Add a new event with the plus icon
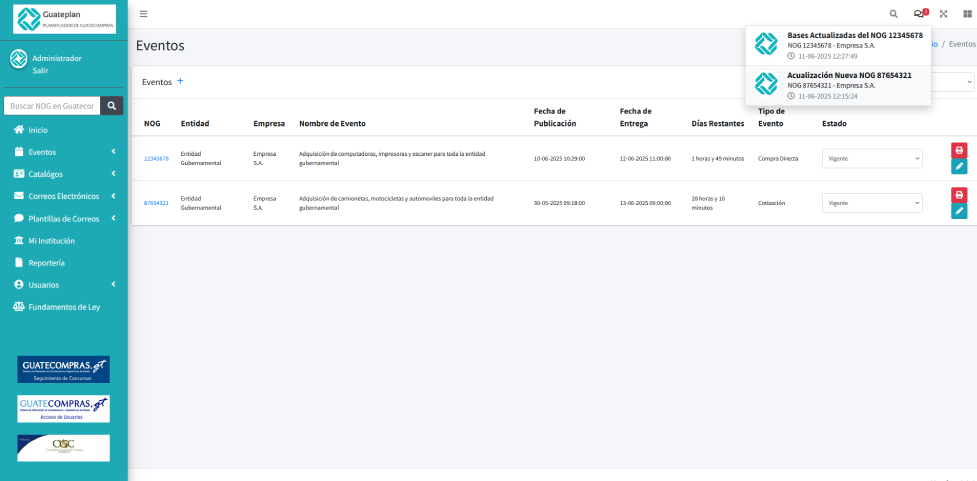The width and height of the screenshot is (977, 481). (180, 81)
